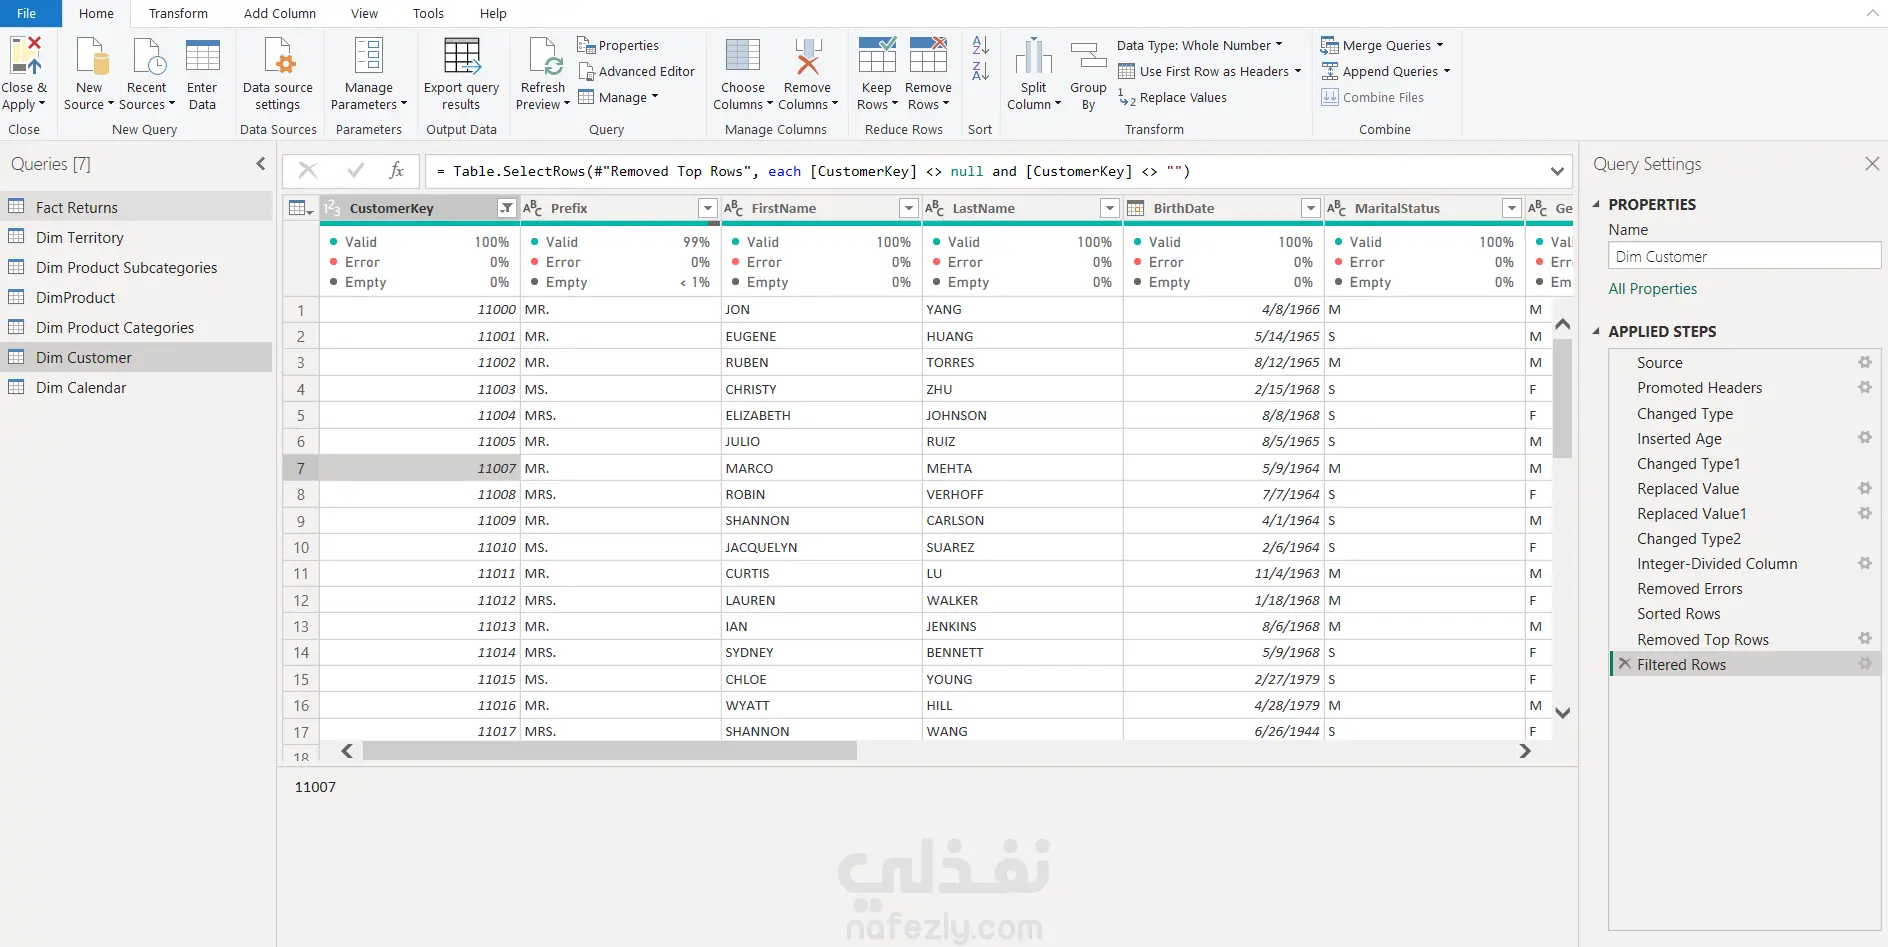This screenshot has width=1888, height=947.
Task: Cancel the formula with the X icon
Action: click(308, 171)
